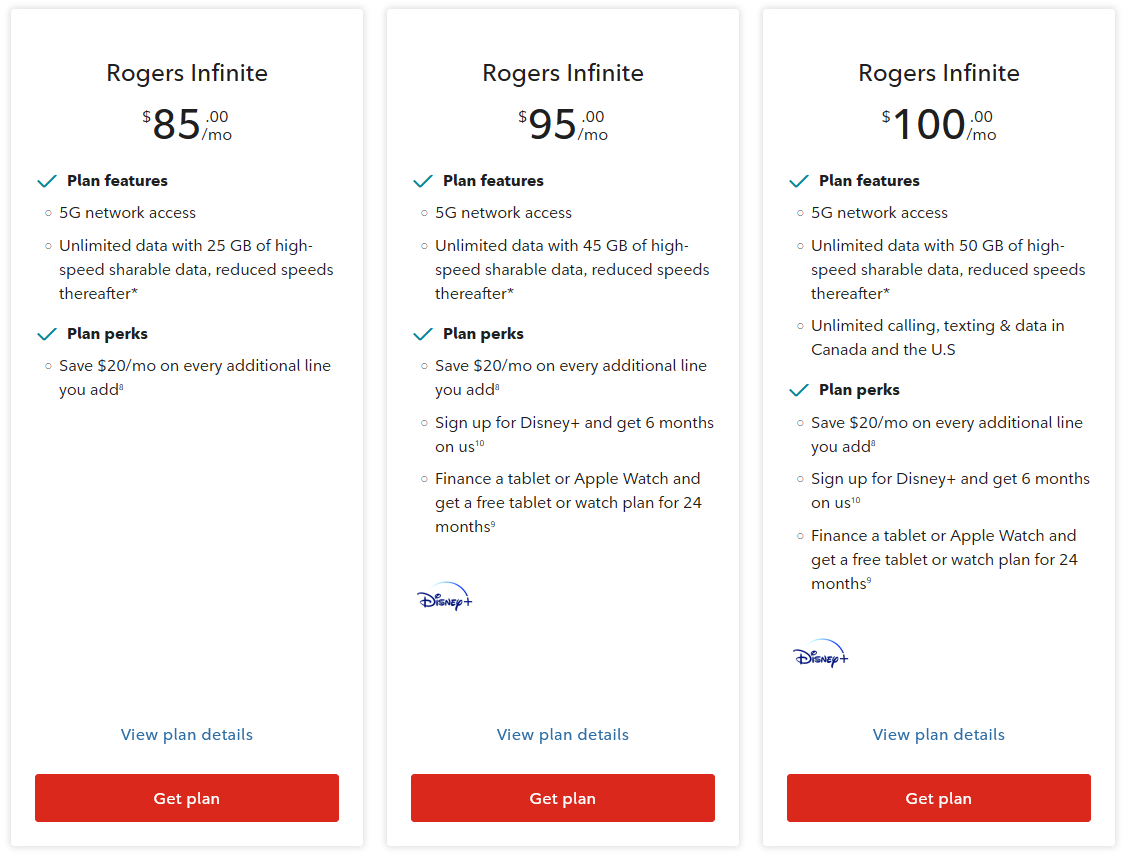Click the Plan features checkmark in $95 plan
The width and height of the screenshot is (1128, 859).
[x=422, y=181]
